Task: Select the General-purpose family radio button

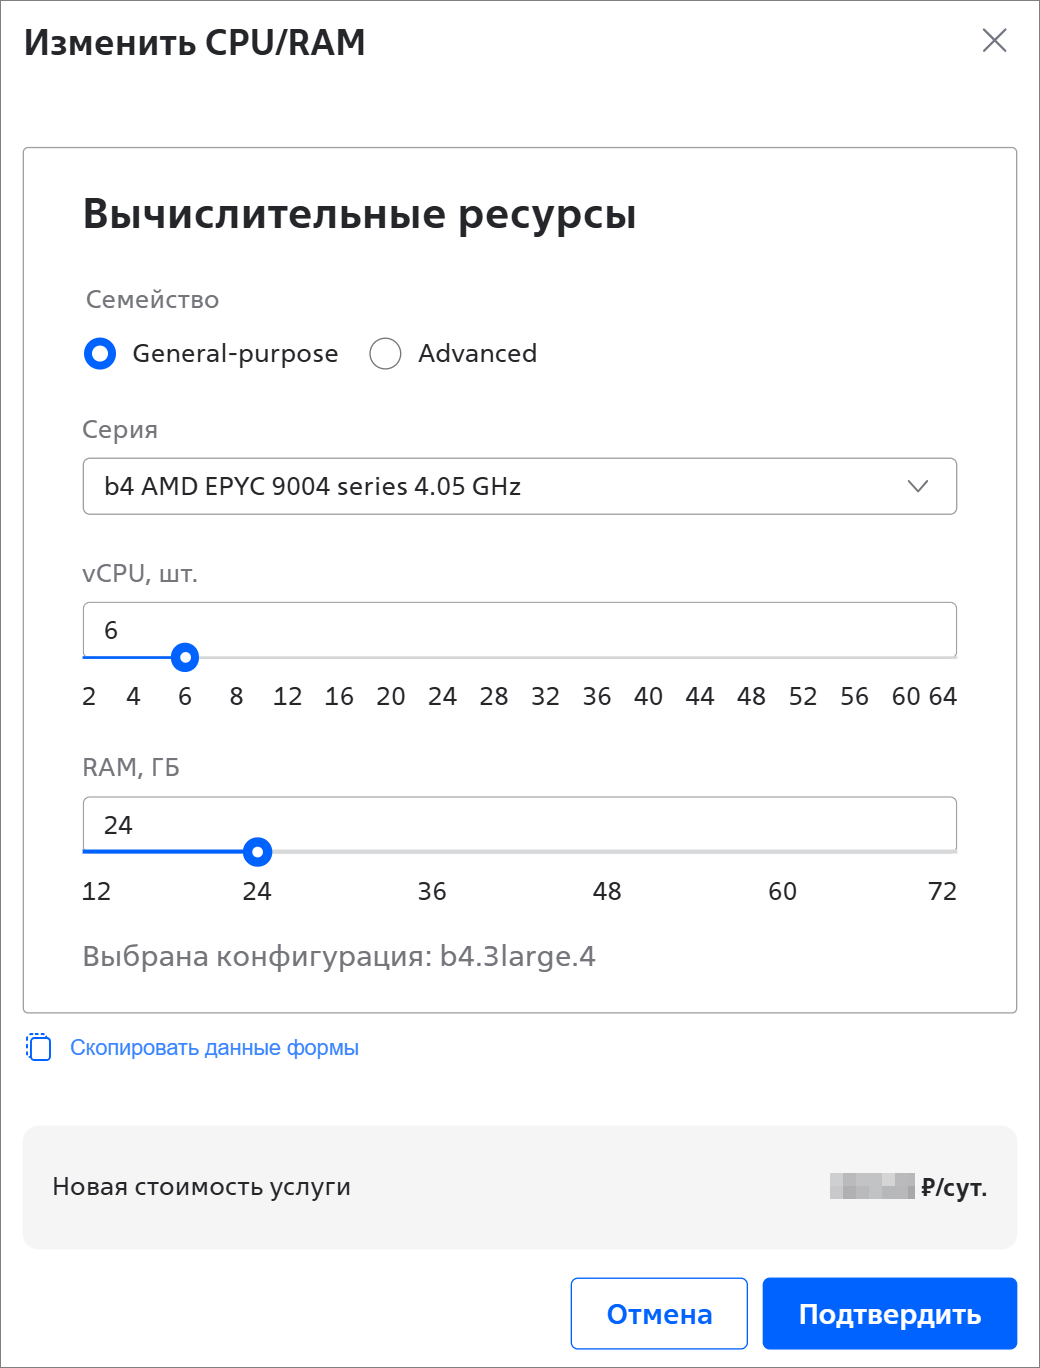Action: (100, 354)
